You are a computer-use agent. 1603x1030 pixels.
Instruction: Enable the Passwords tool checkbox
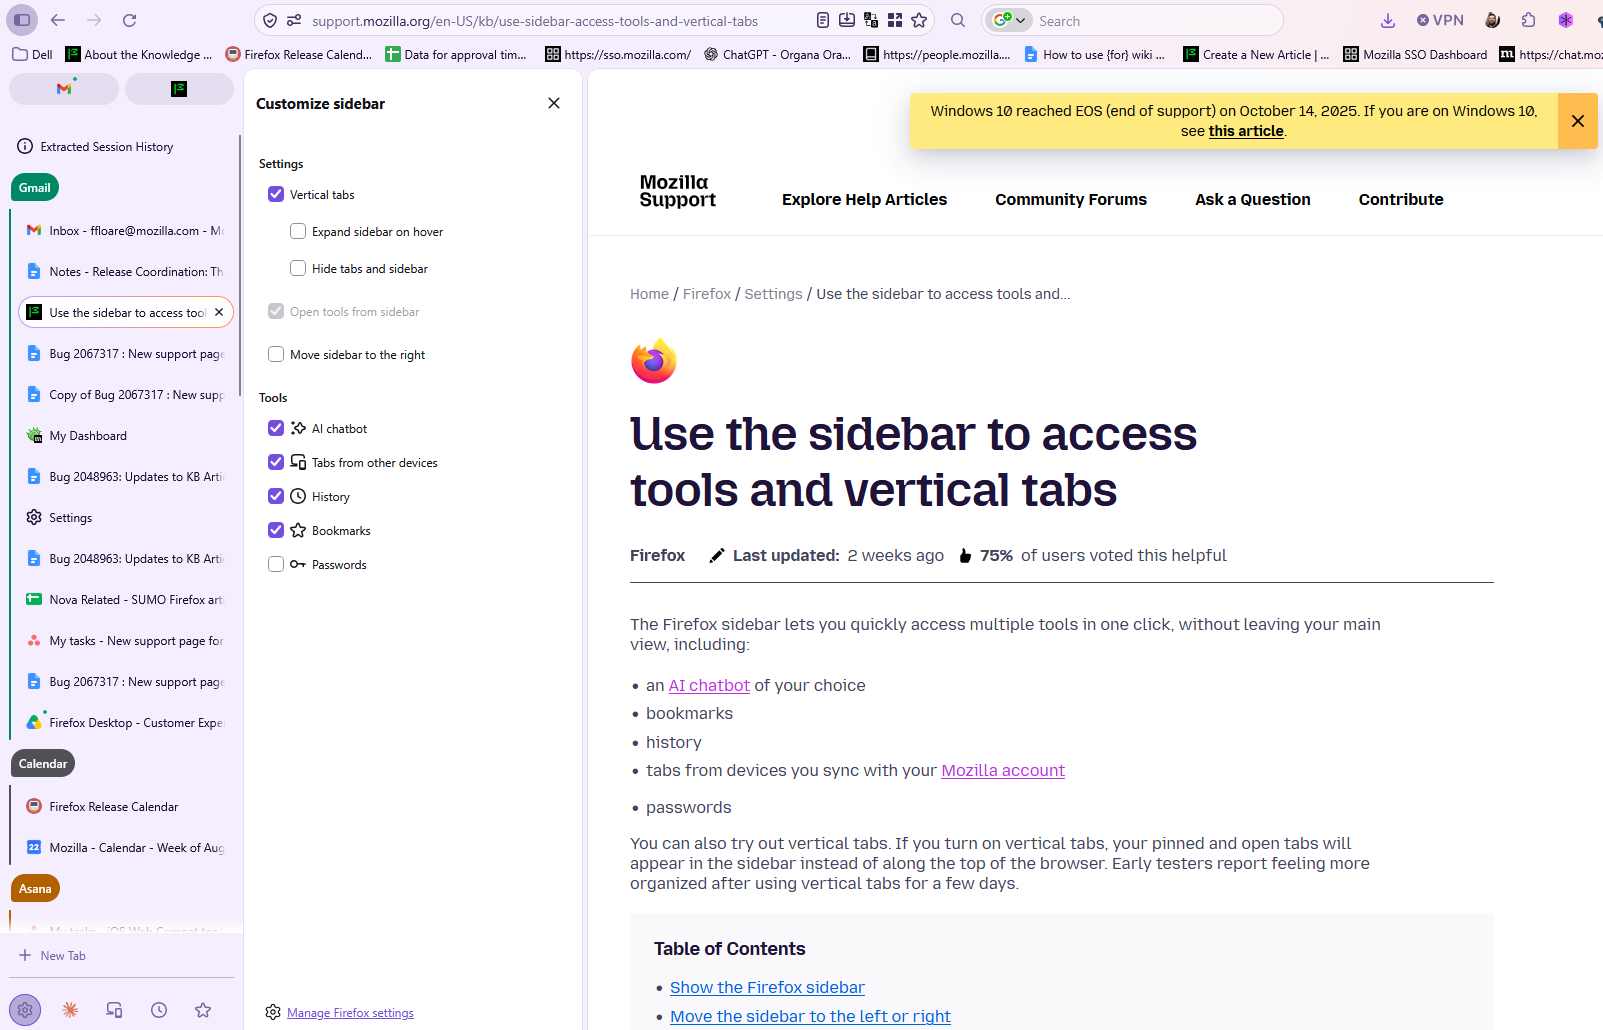276,564
